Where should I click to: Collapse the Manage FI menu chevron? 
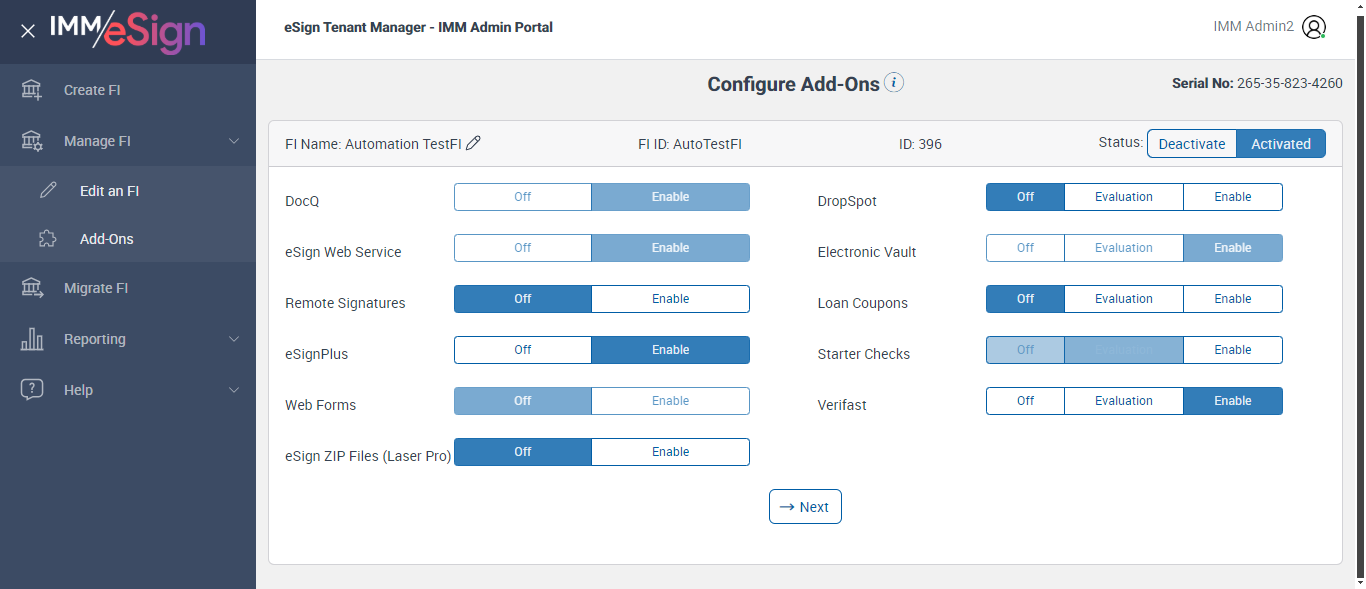[x=234, y=141]
